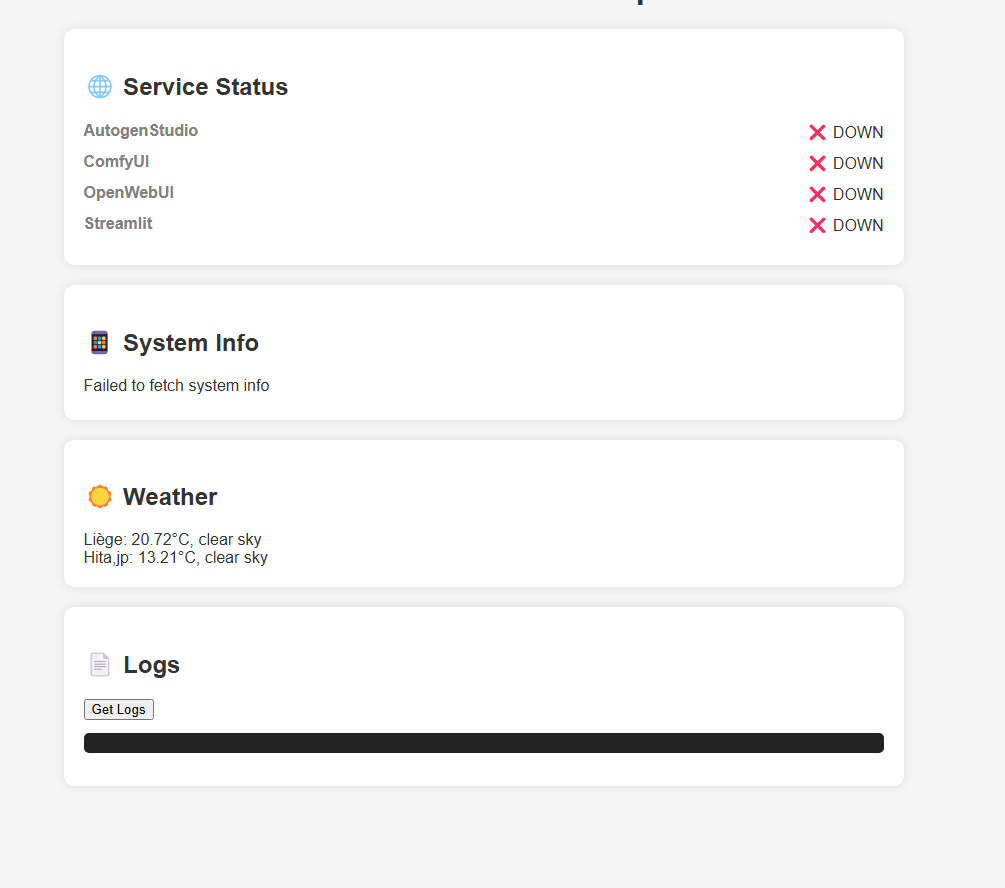
Task: Click the red X for ComfyUI
Action: (x=817, y=163)
